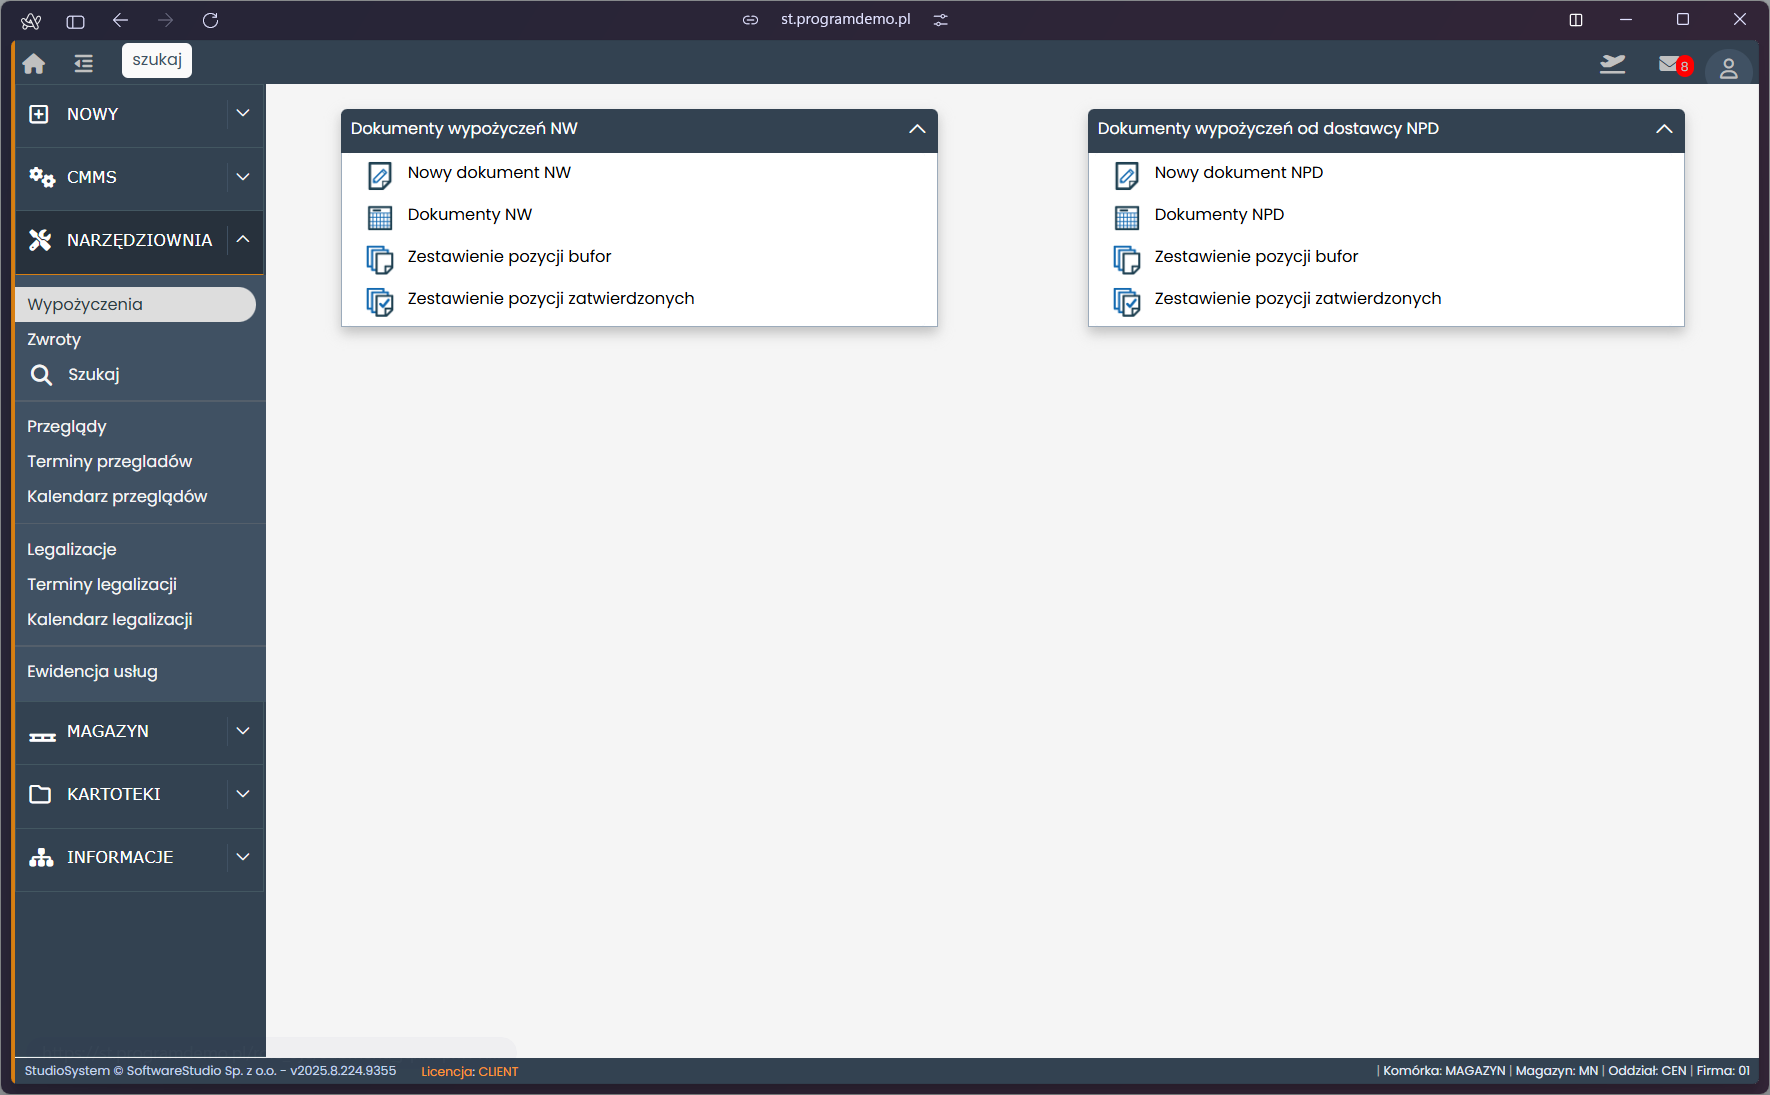Screen dimensions: 1770x1095
Task: Click the Zestawienie pozycji zatwierdzonych NW icon
Action: 380,301
